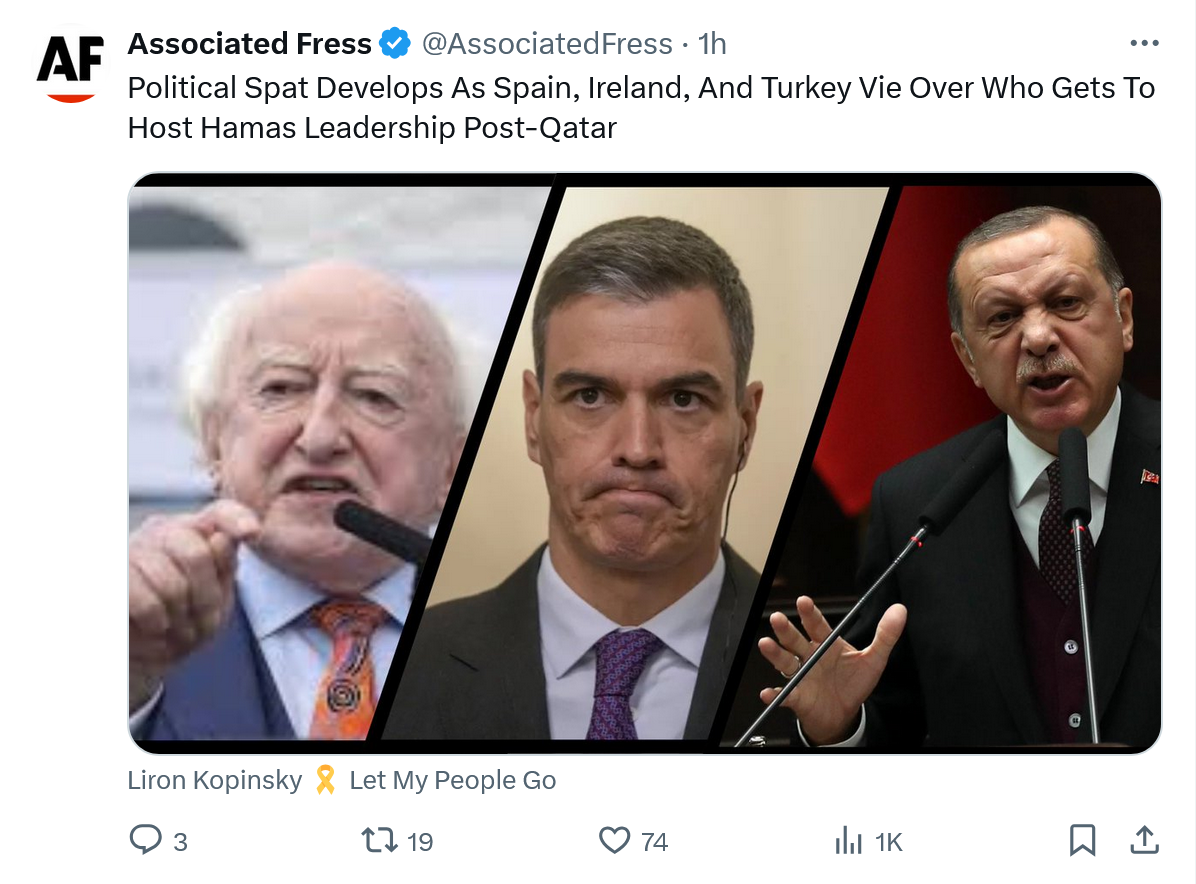Click the reply speech bubble icon
1196x884 pixels.
(x=146, y=840)
